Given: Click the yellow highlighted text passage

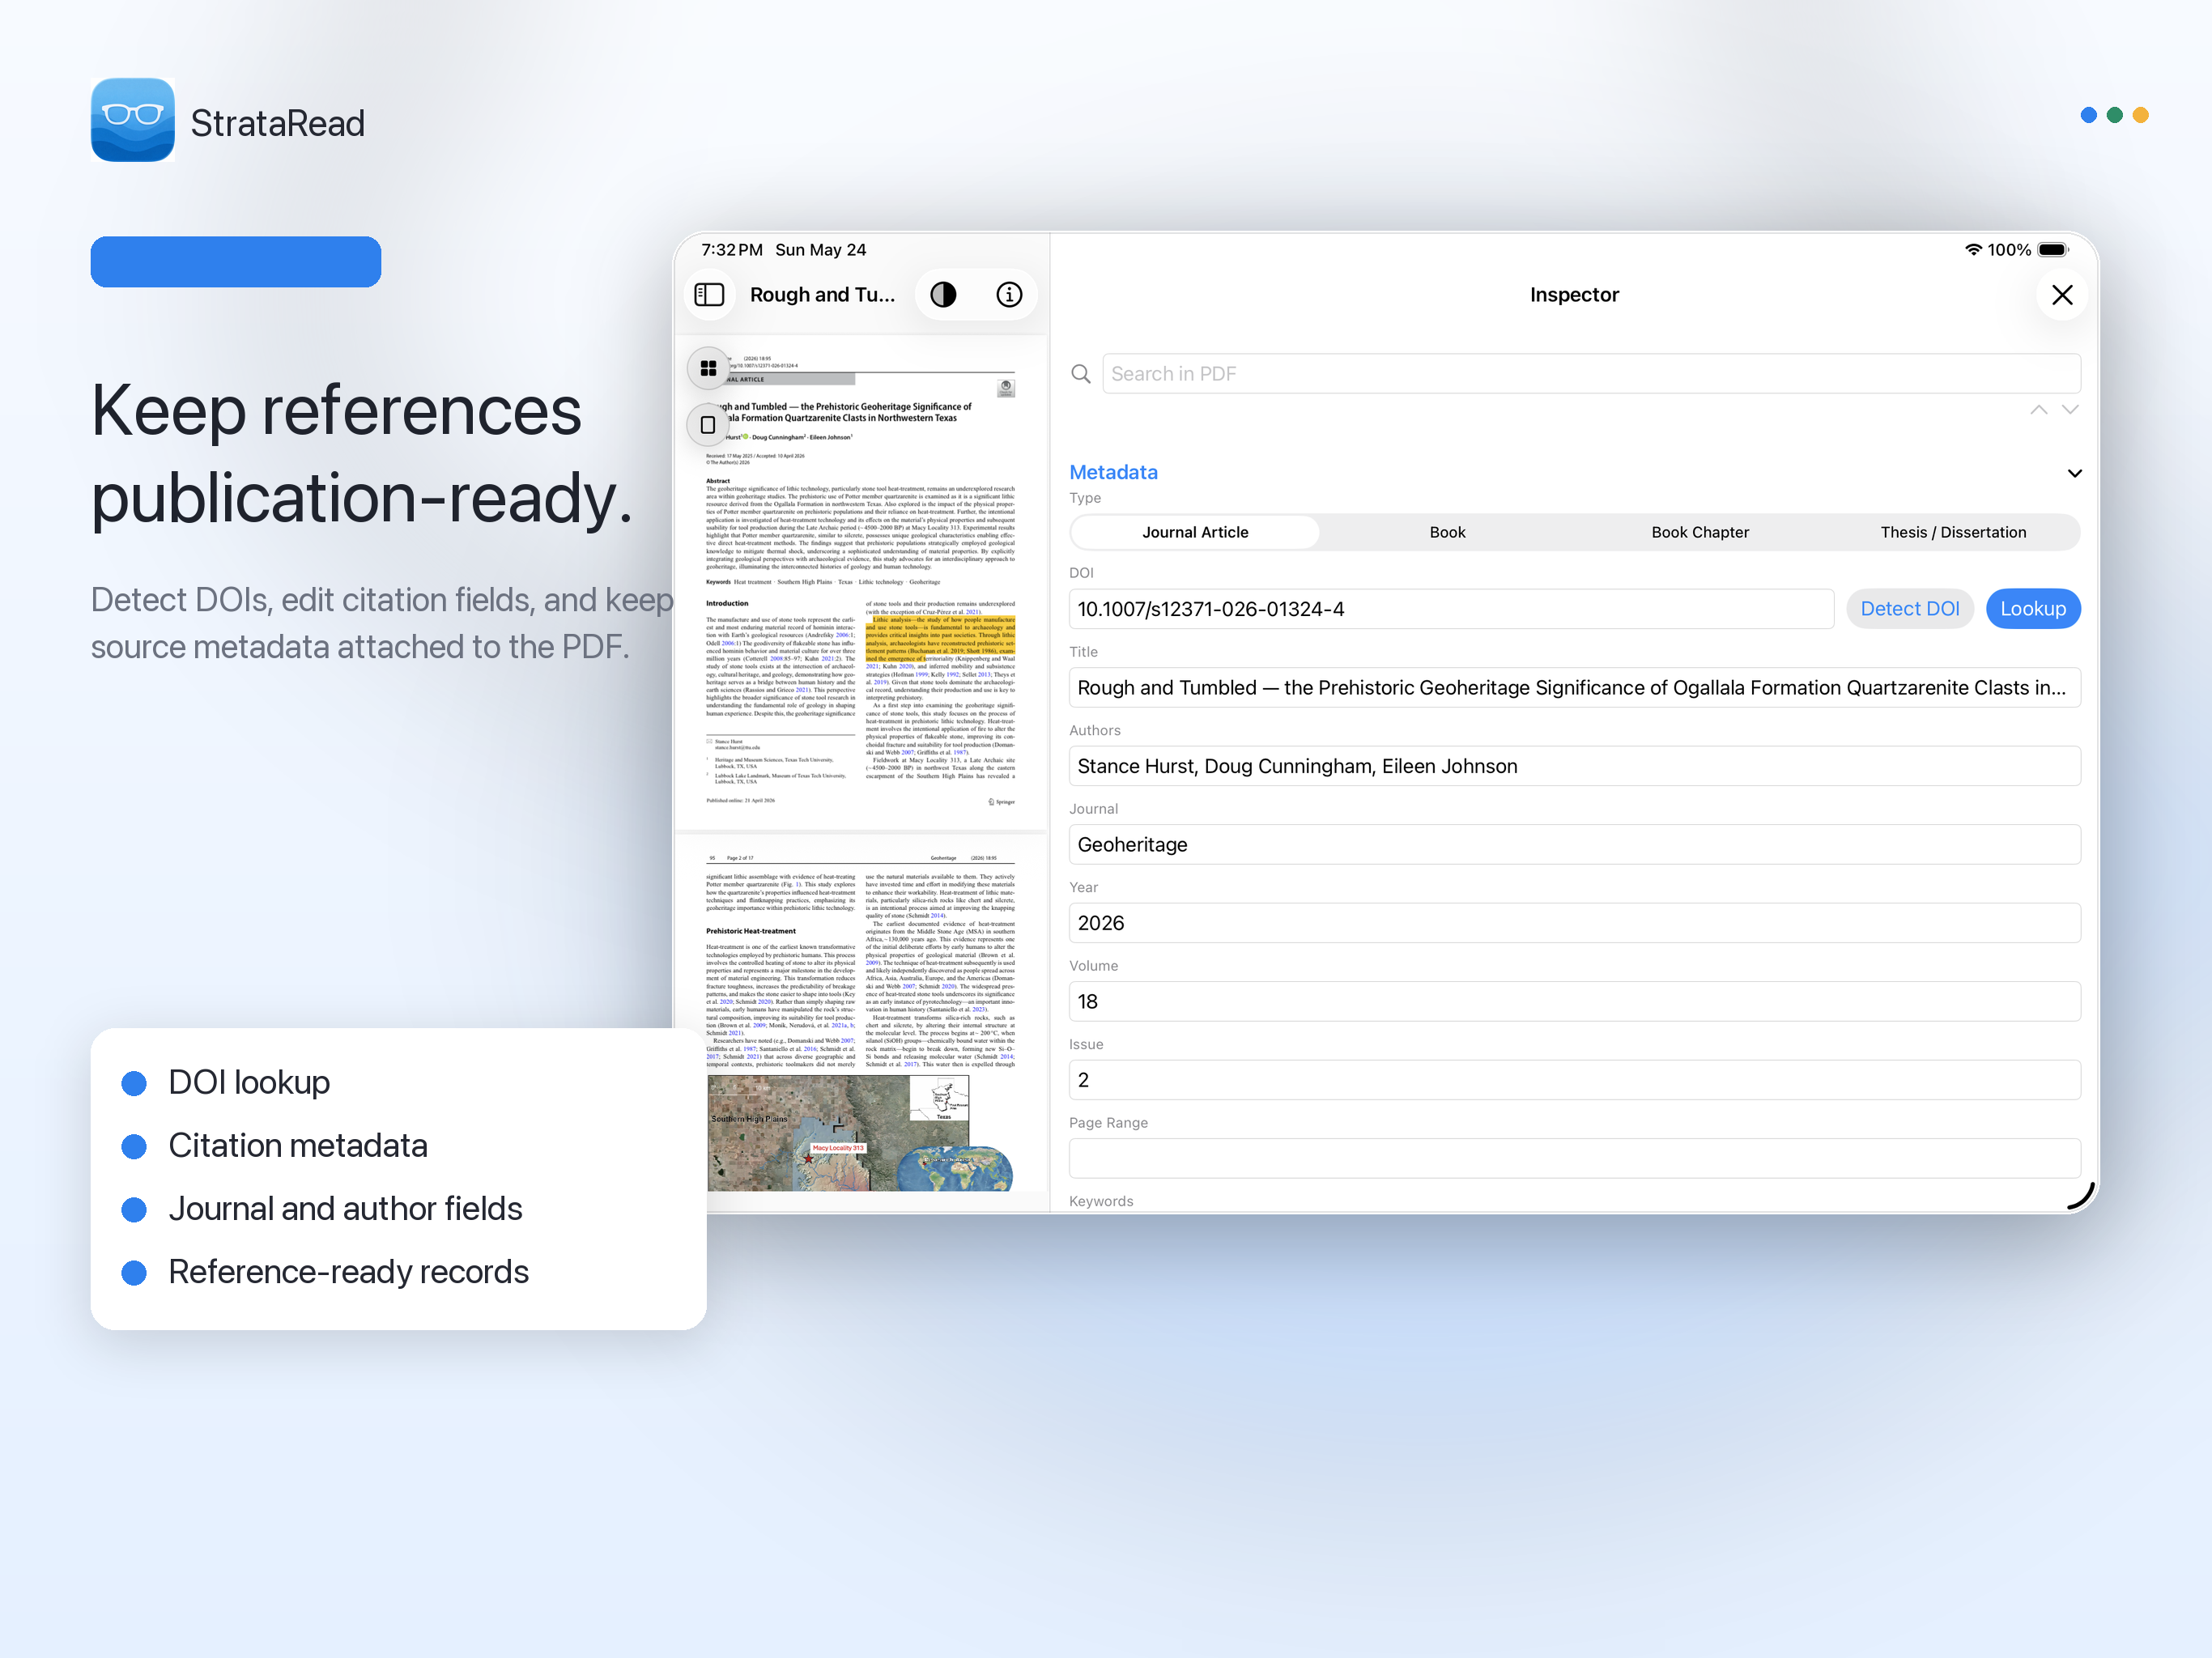Looking at the screenshot, I should (940, 638).
